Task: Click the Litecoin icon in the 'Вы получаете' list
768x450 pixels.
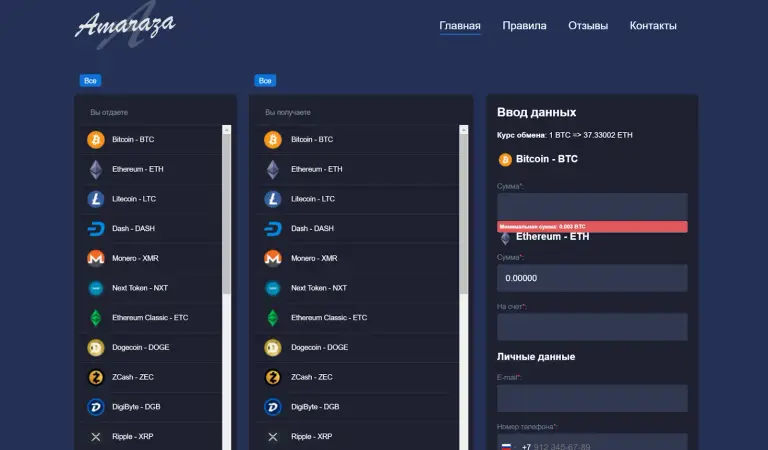Action: [273, 199]
